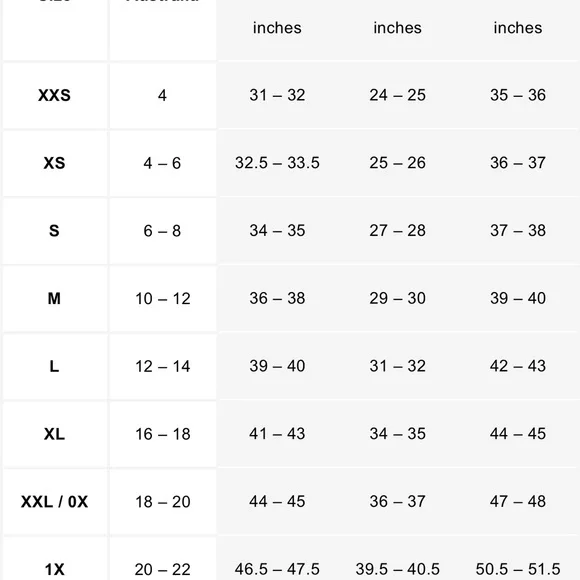This screenshot has width=580, height=580.
Task: Select the M size label
Action: [54, 299]
